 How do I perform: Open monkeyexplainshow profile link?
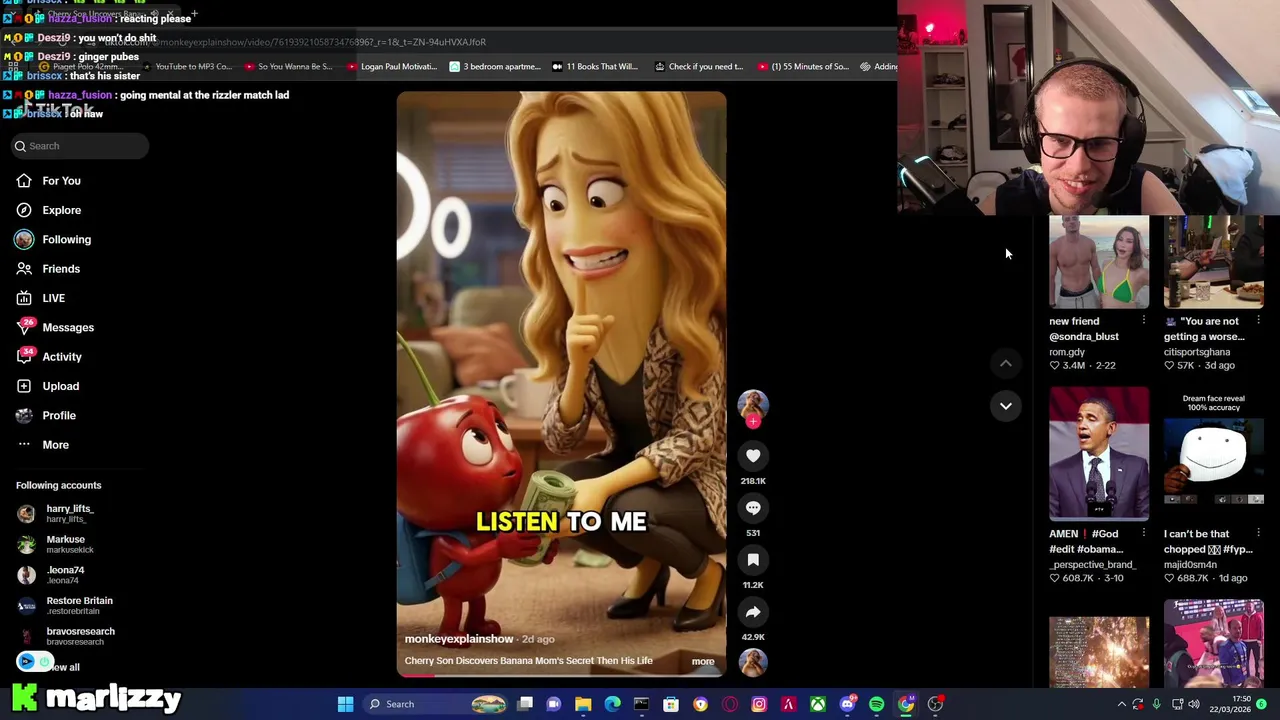pyautogui.click(x=459, y=639)
